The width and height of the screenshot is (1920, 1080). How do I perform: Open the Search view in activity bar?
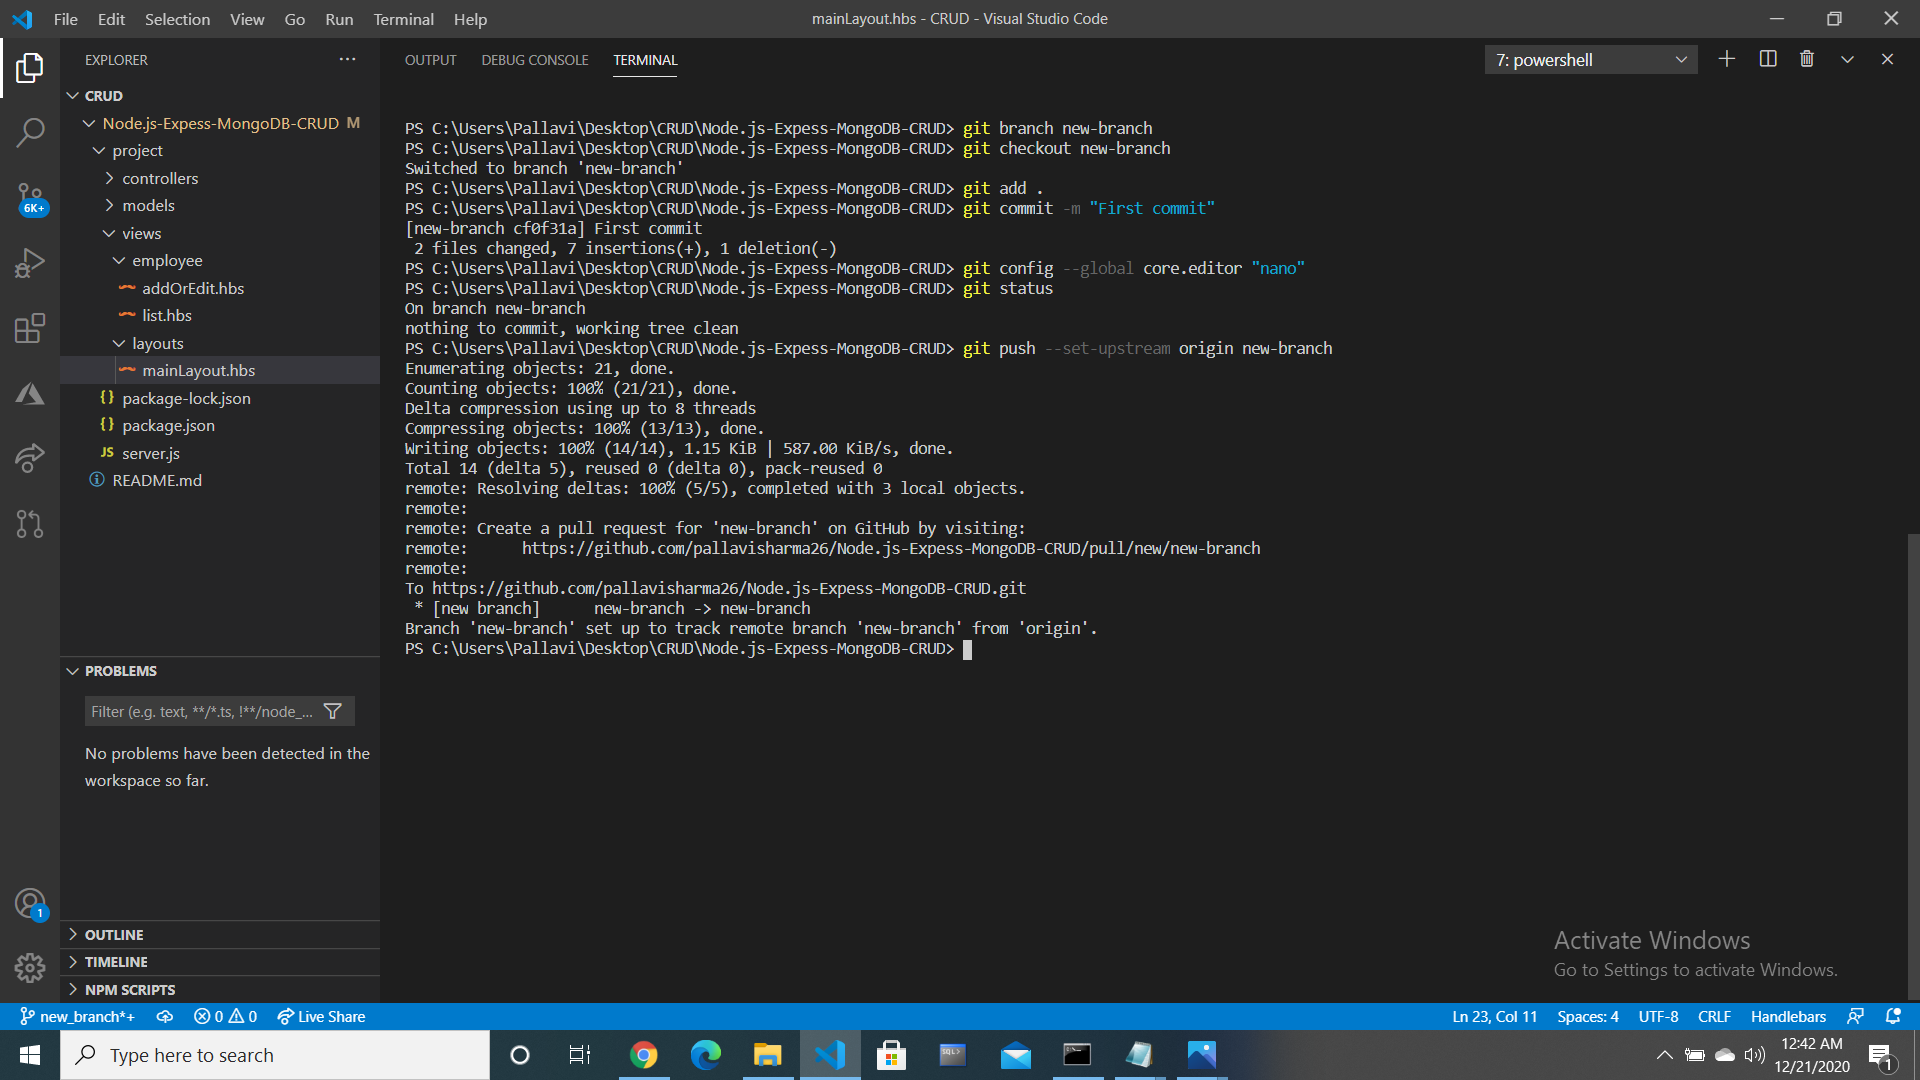[x=30, y=132]
